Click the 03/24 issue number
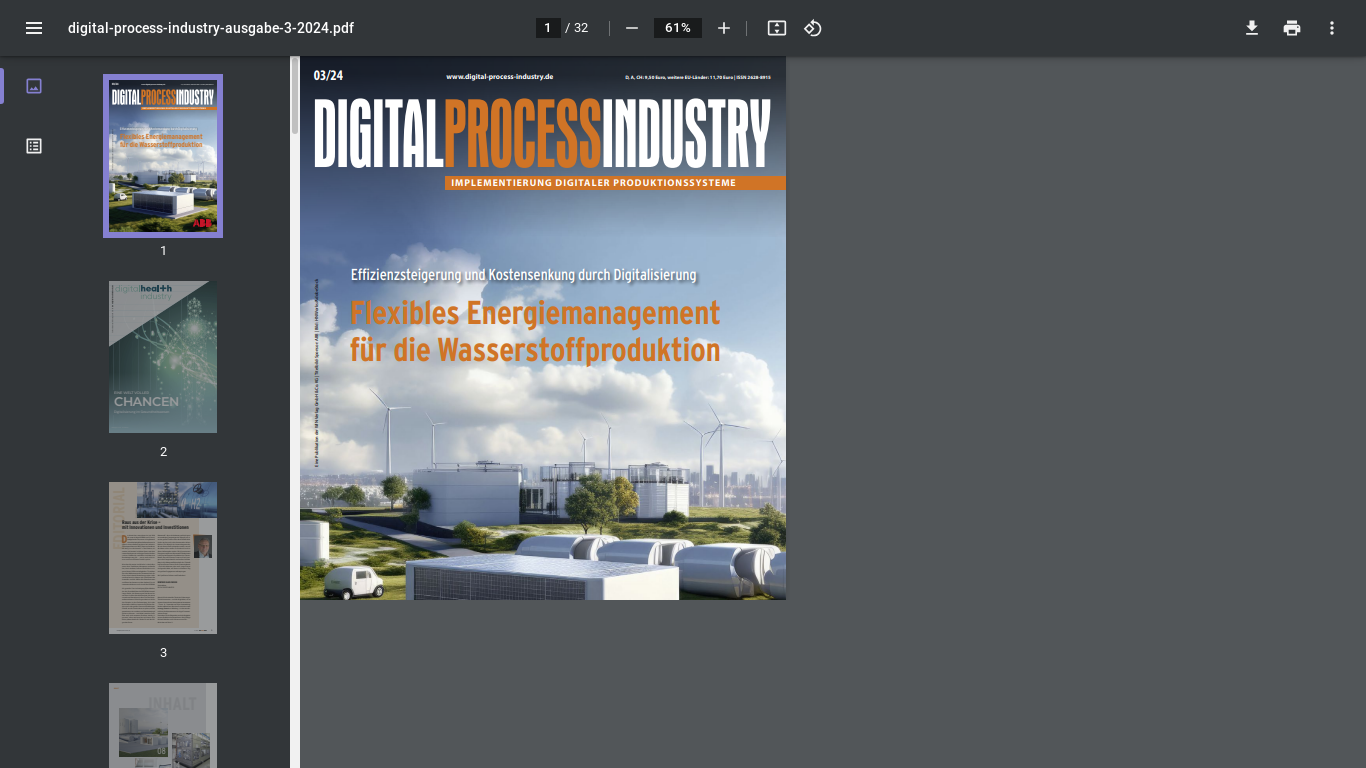The width and height of the screenshot is (1366, 768). [x=328, y=75]
